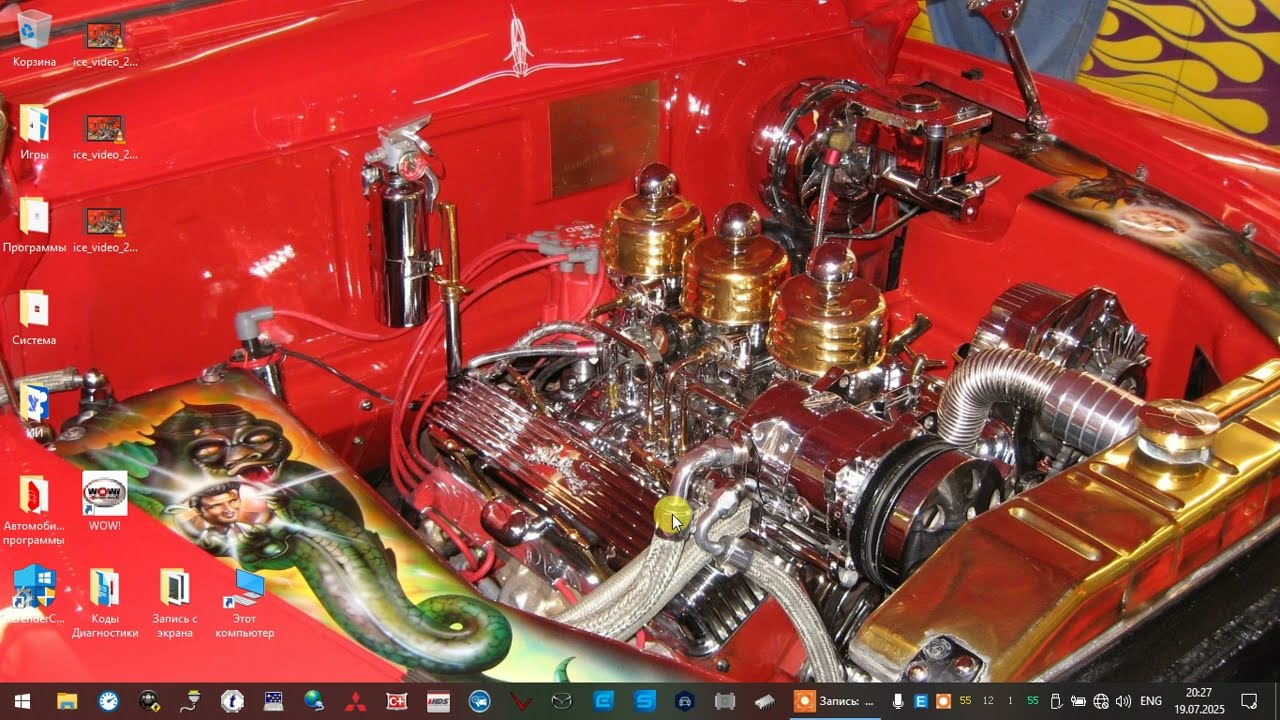Open the red C+ taskbar app
This screenshot has width=1280, height=720.
(397, 701)
